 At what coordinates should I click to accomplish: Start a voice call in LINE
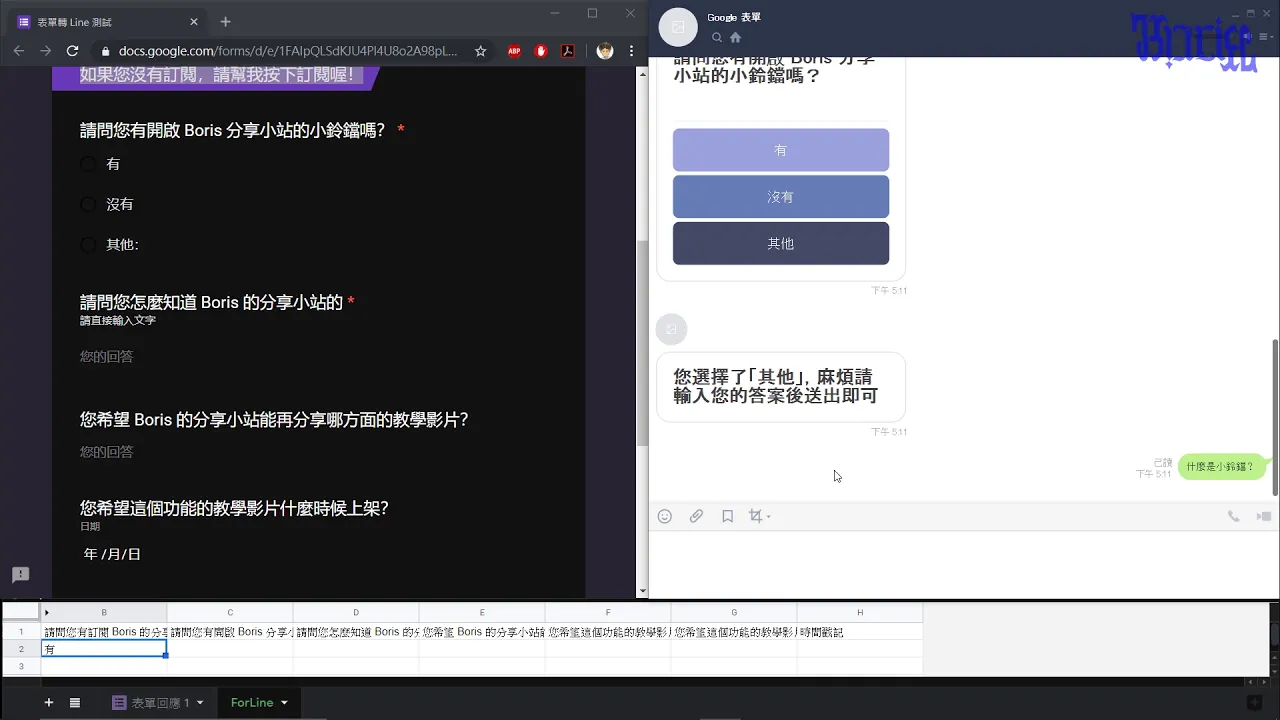pos(1233,516)
